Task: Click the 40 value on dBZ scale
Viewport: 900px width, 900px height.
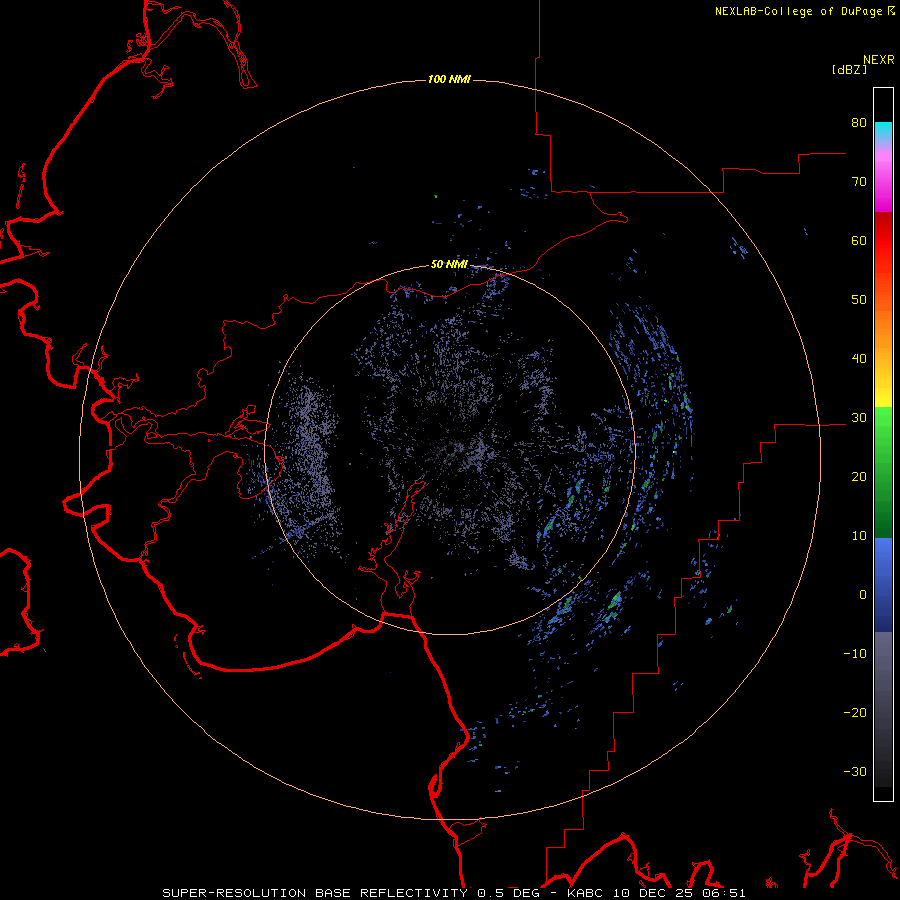Action: [859, 359]
